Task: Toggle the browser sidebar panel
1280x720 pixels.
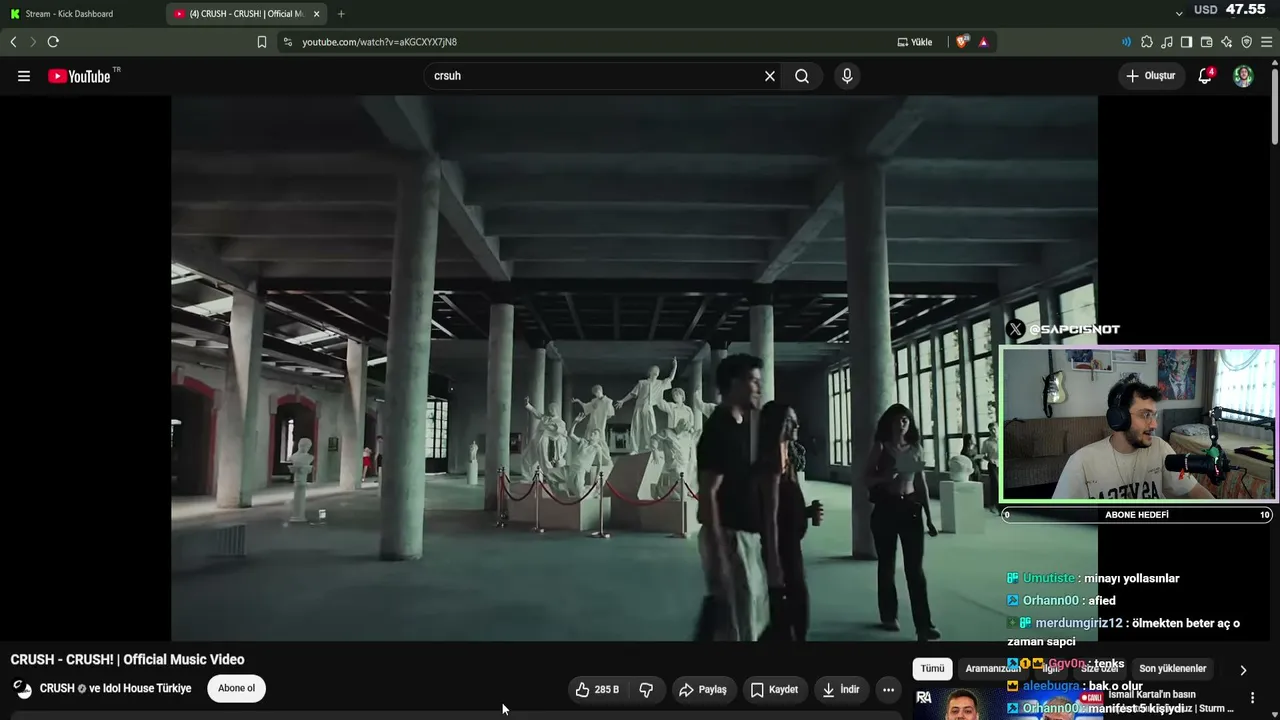Action: pos(1186,42)
